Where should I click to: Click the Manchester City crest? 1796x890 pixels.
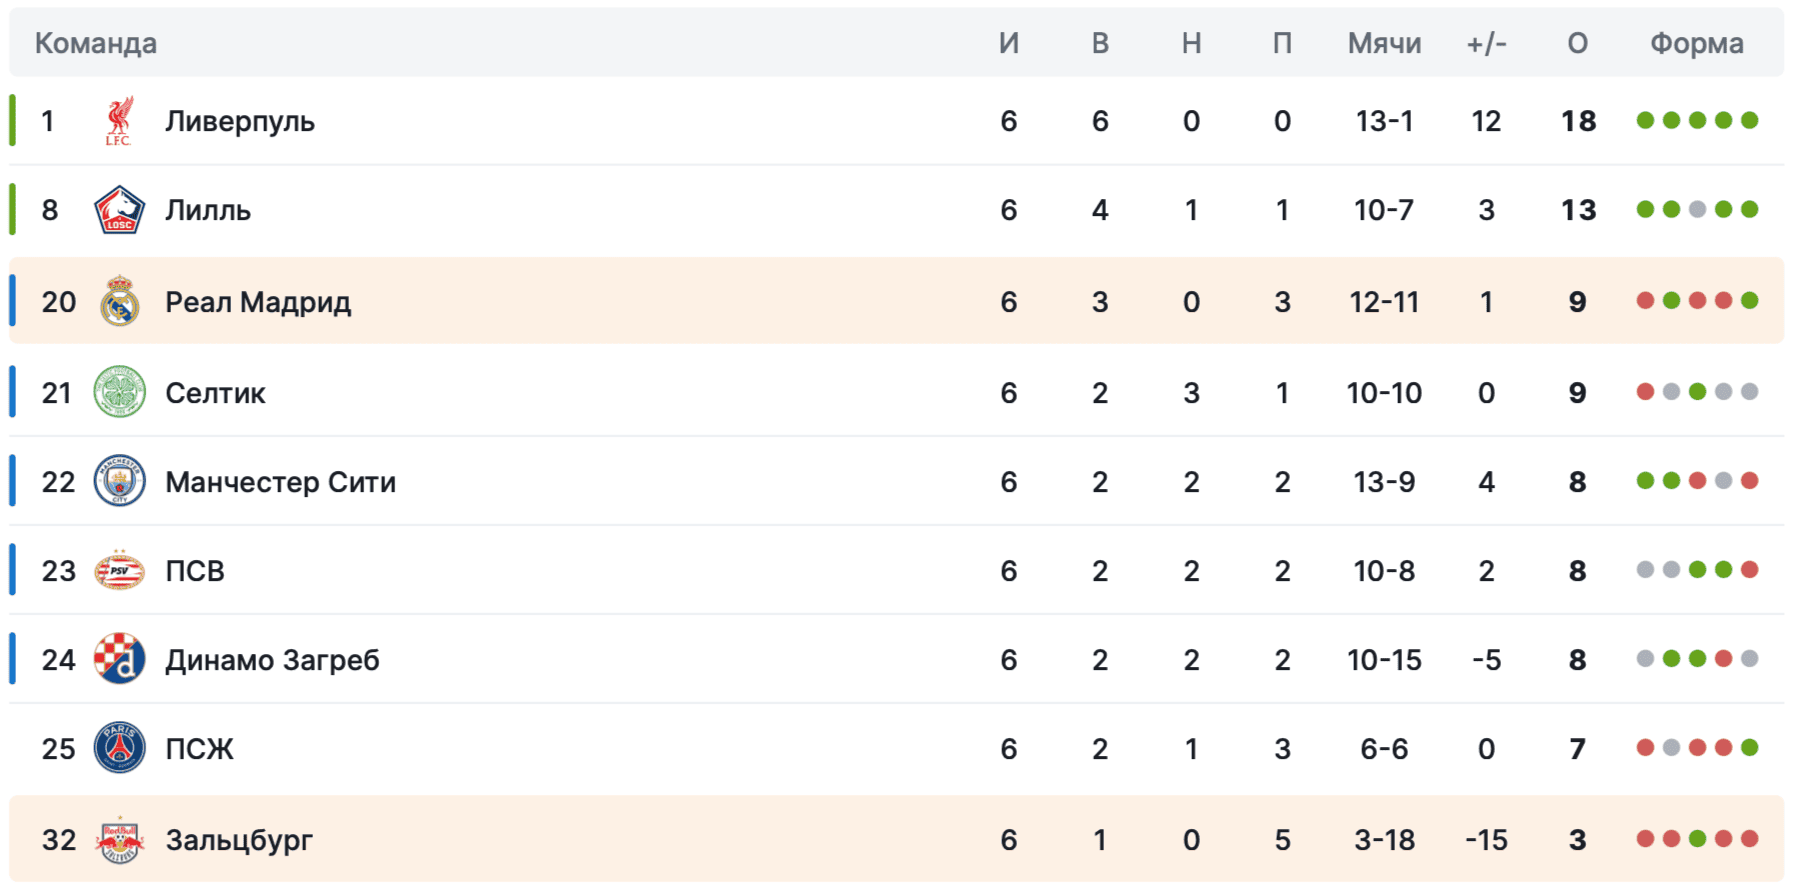point(119,481)
